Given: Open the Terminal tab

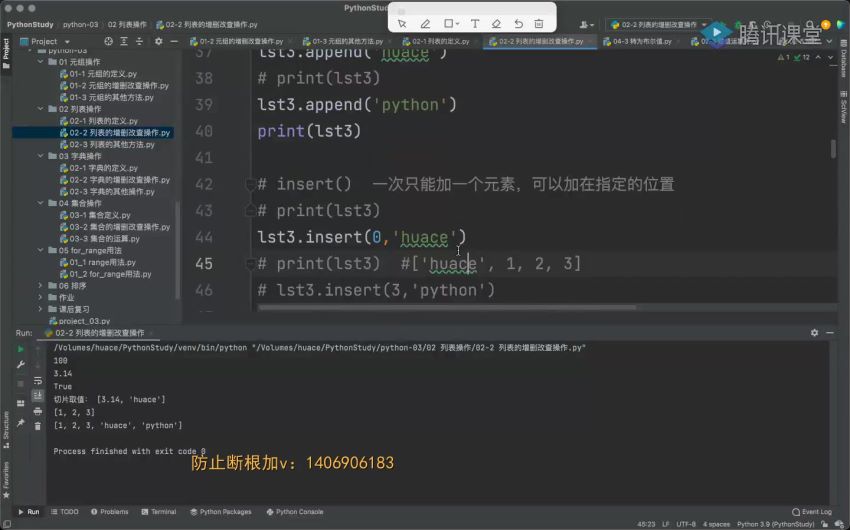Looking at the screenshot, I should (158, 511).
